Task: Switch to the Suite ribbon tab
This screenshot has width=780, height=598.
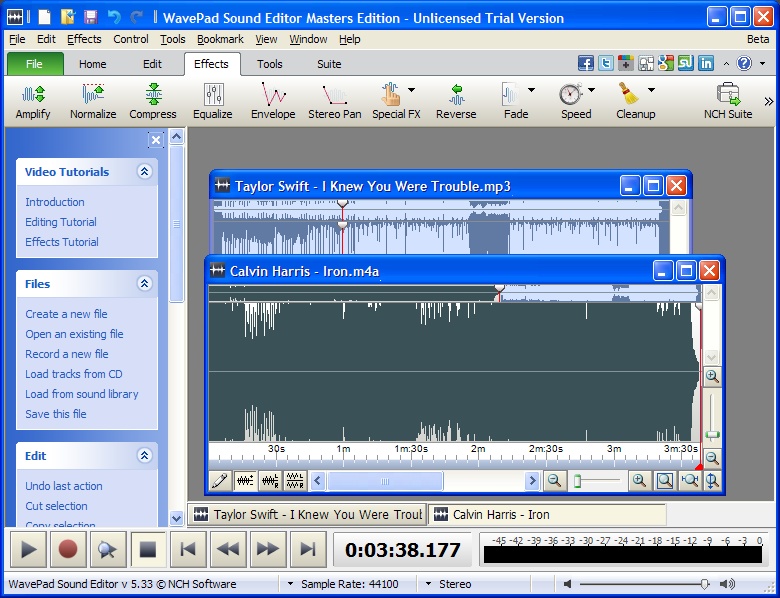Action: tap(329, 64)
